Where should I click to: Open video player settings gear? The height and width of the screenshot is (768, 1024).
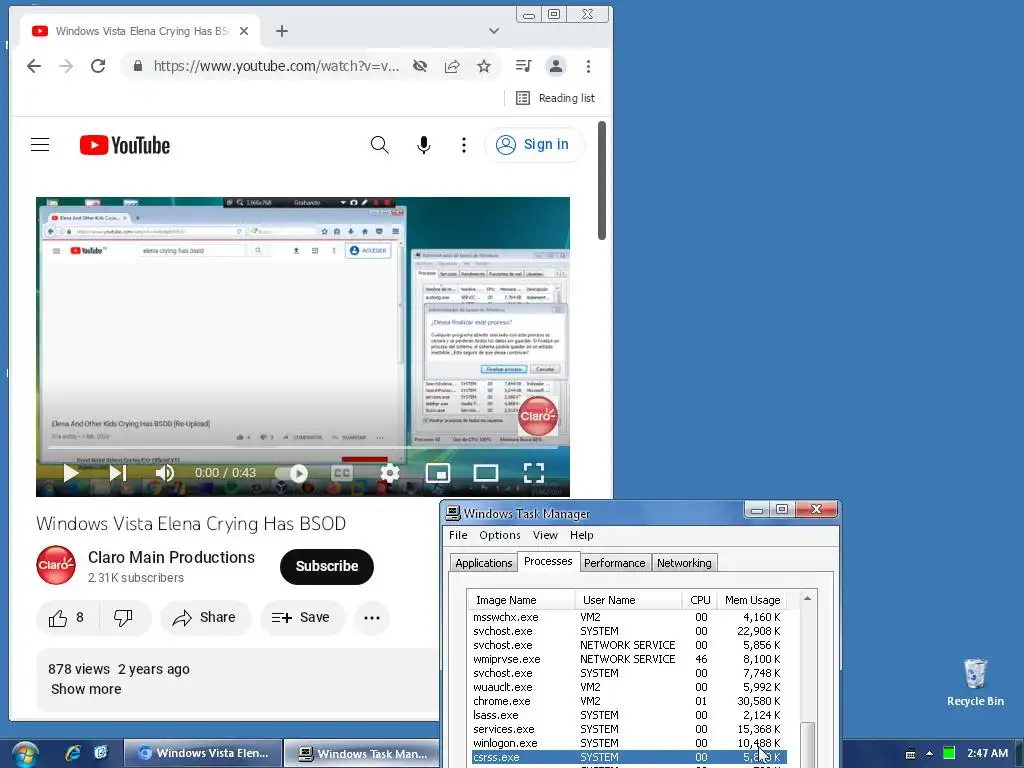pos(390,473)
